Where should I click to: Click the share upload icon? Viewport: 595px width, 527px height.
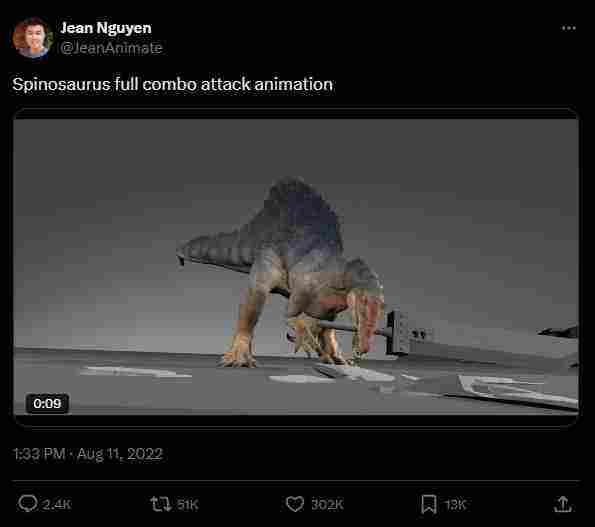[563, 504]
